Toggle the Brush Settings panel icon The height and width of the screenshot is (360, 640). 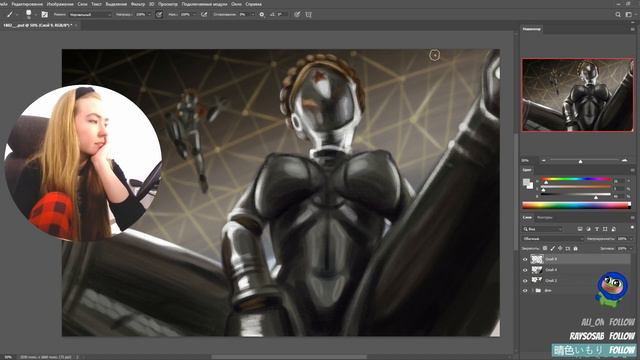click(x=44, y=14)
